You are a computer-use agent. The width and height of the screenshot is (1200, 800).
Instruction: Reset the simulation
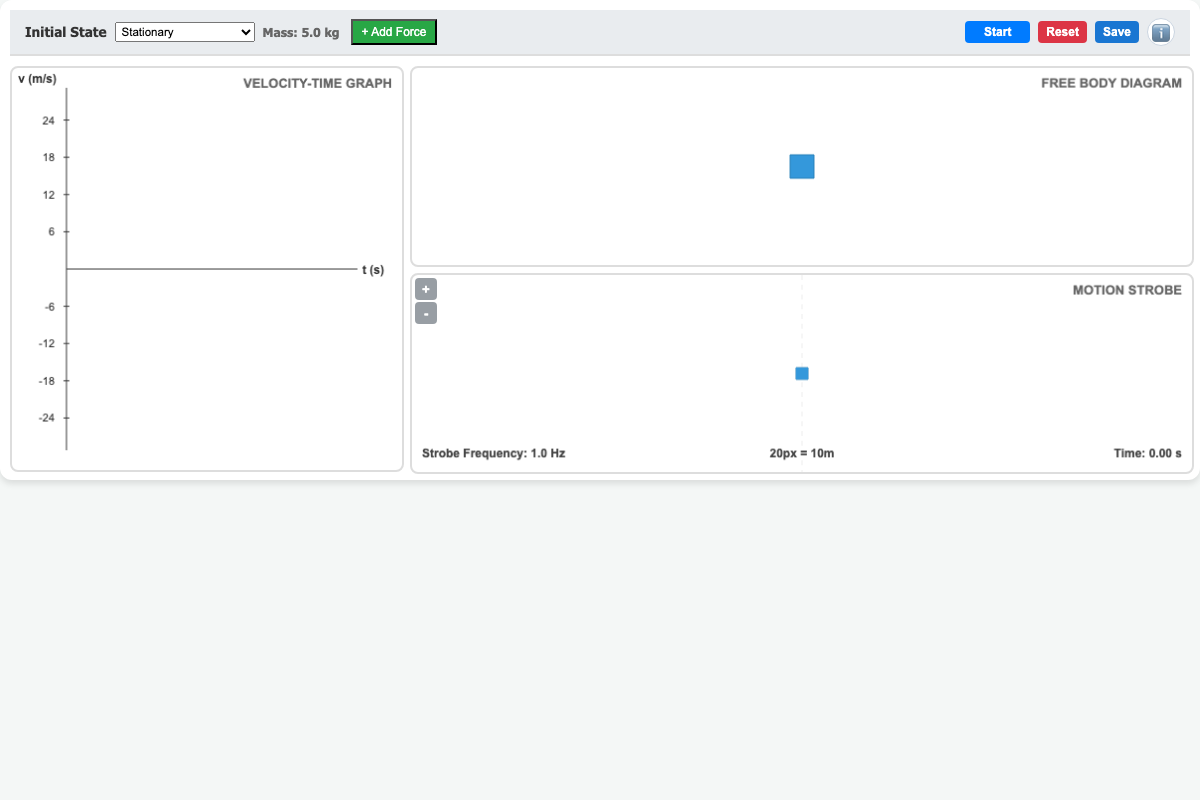point(1062,32)
